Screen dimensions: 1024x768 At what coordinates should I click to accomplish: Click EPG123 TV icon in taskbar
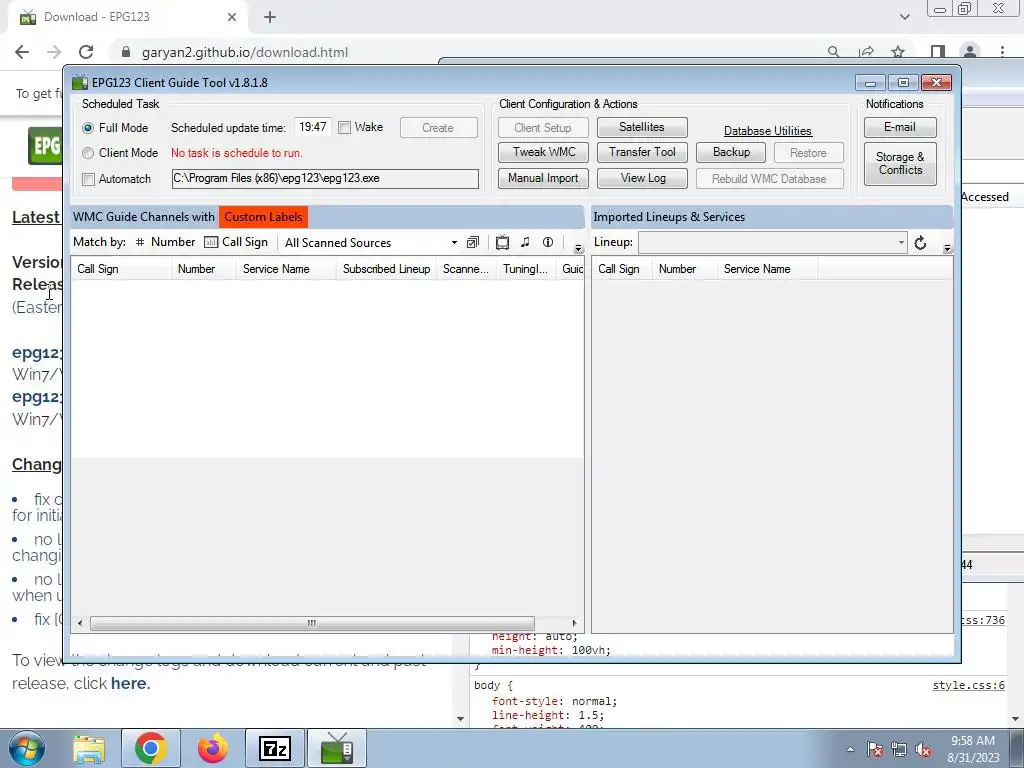337,748
